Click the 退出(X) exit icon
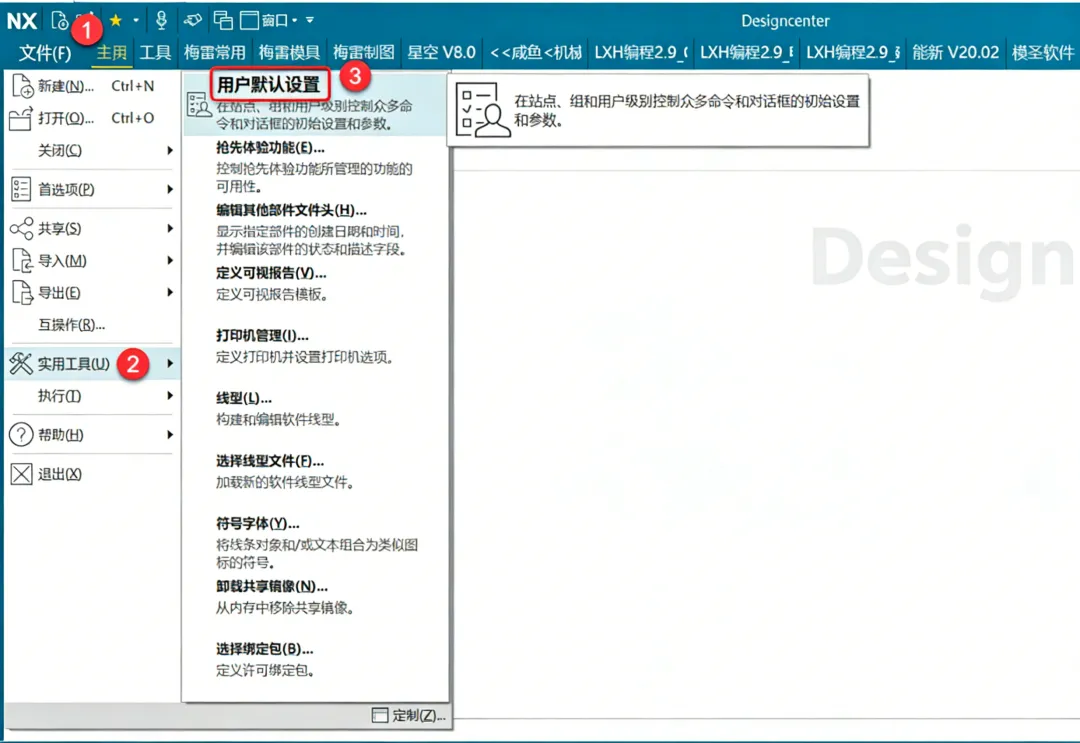This screenshot has width=1080, height=743. coord(21,474)
